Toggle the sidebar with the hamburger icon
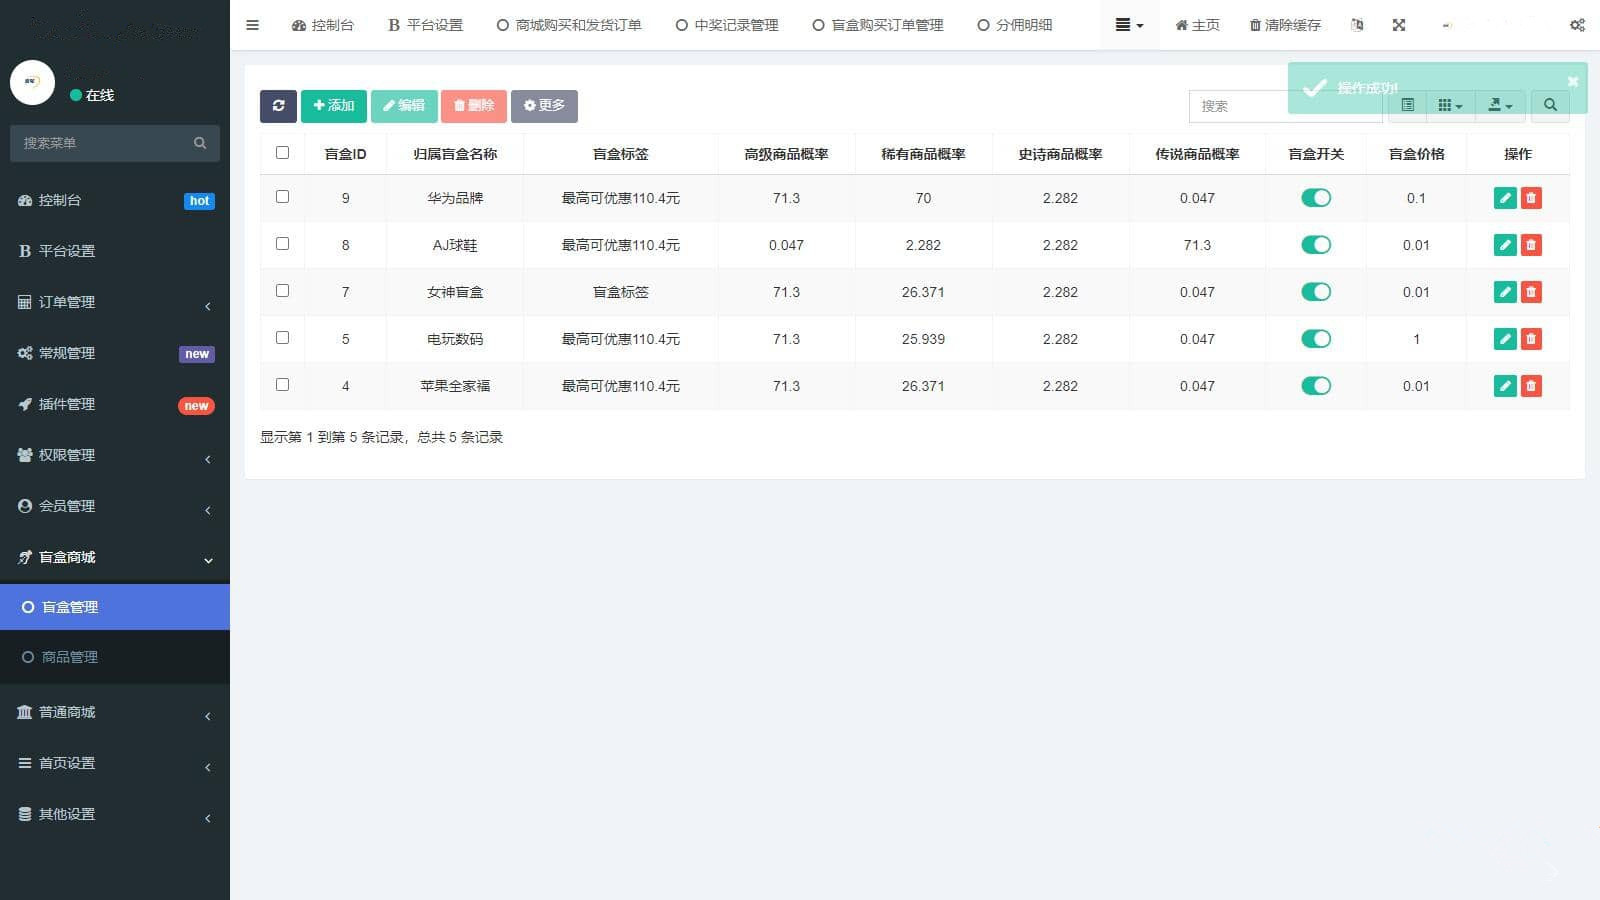Image resolution: width=1600 pixels, height=900 pixels. coord(252,25)
